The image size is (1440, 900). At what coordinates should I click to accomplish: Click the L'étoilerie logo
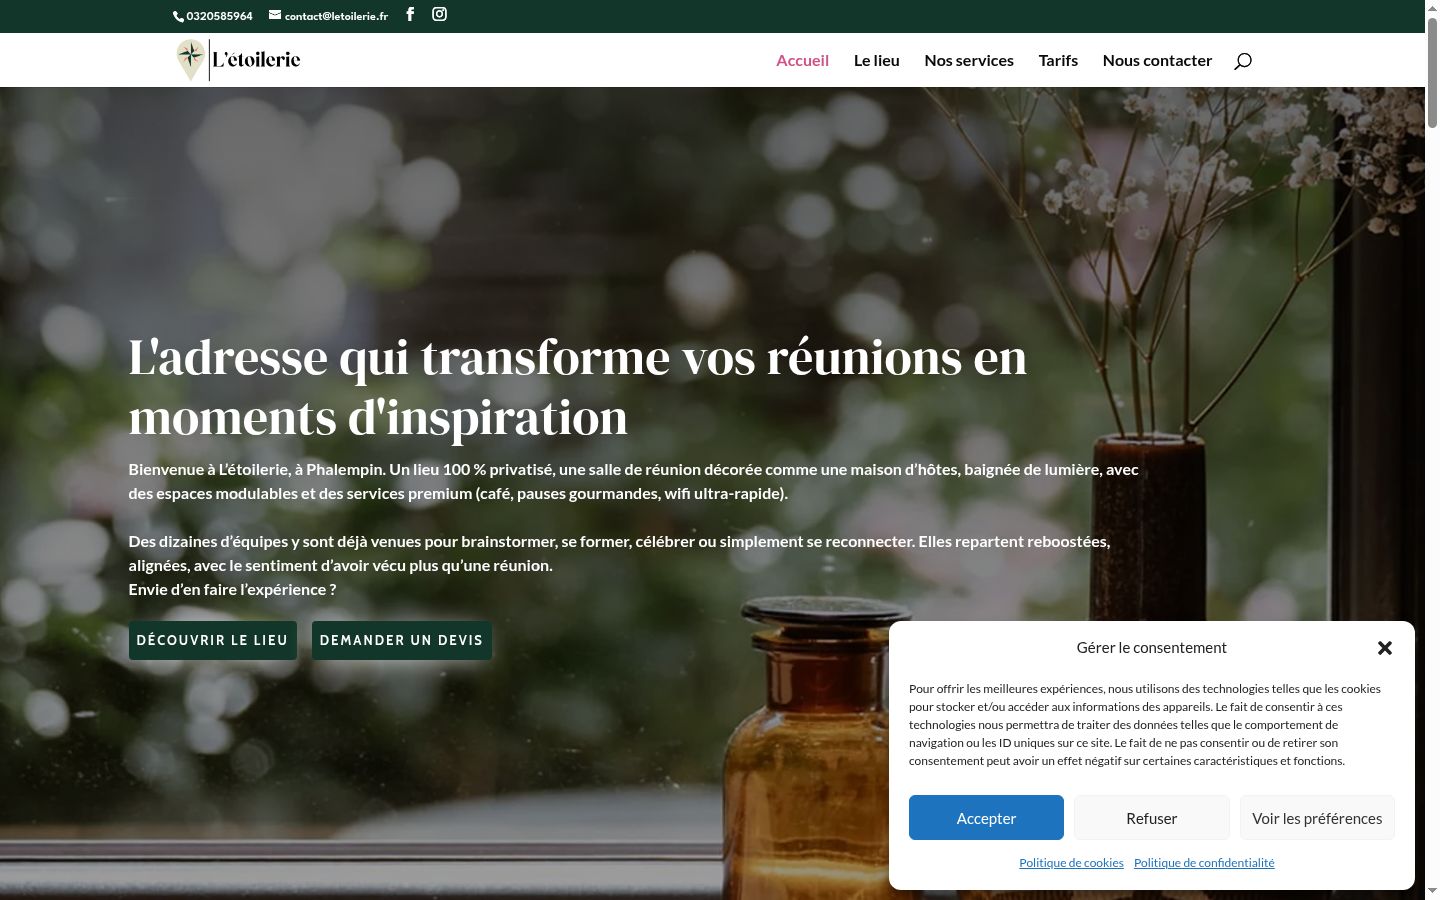pyautogui.click(x=238, y=60)
